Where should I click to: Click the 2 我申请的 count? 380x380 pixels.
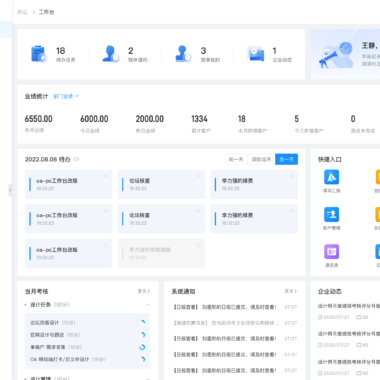click(131, 51)
